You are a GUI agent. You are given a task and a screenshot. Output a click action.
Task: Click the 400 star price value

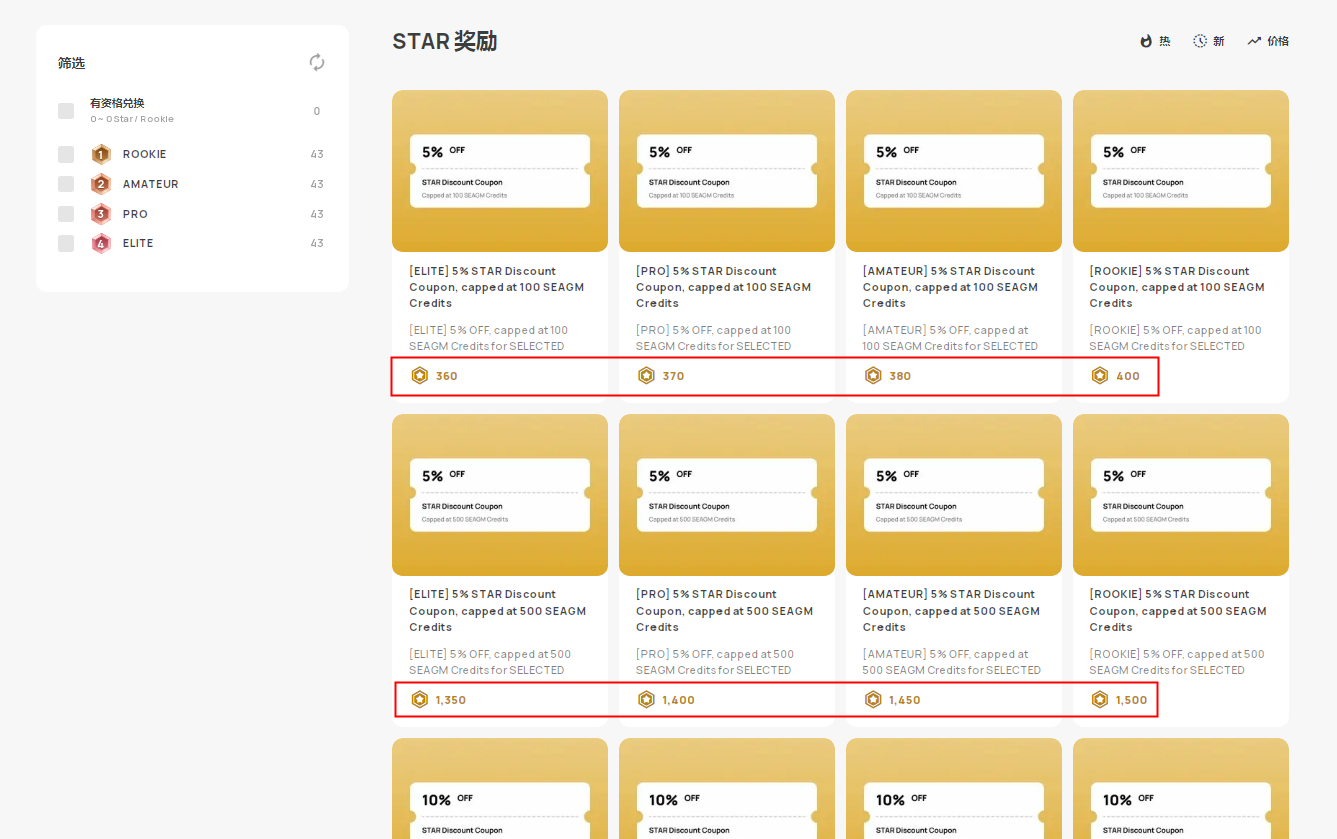1128,376
